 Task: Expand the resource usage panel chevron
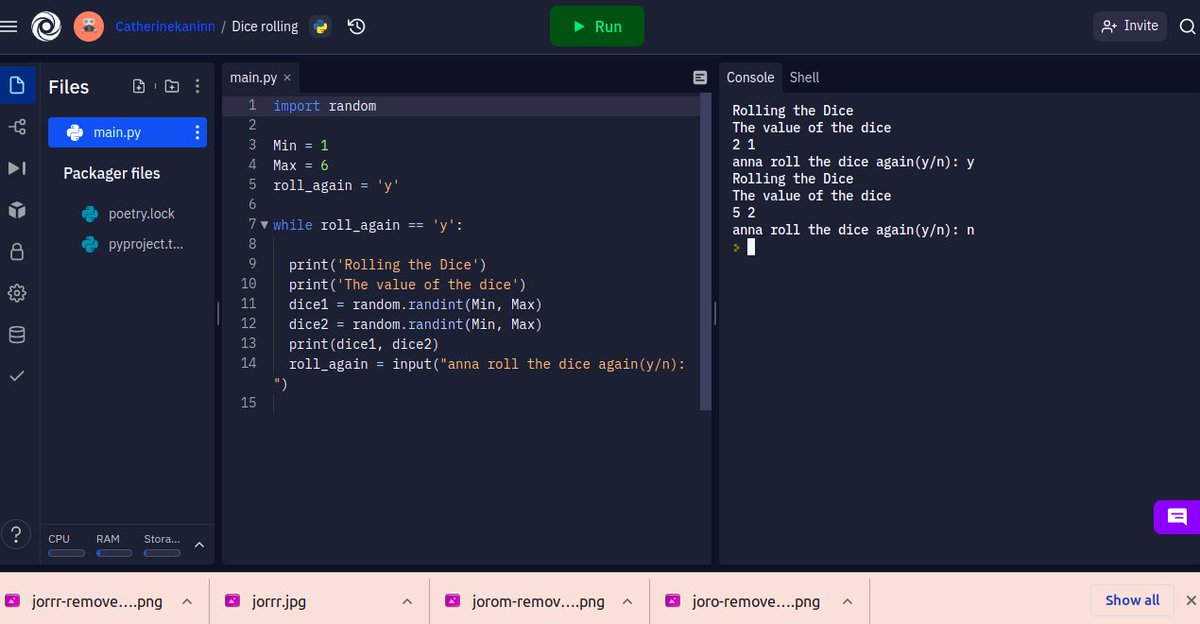click(198, 545)
